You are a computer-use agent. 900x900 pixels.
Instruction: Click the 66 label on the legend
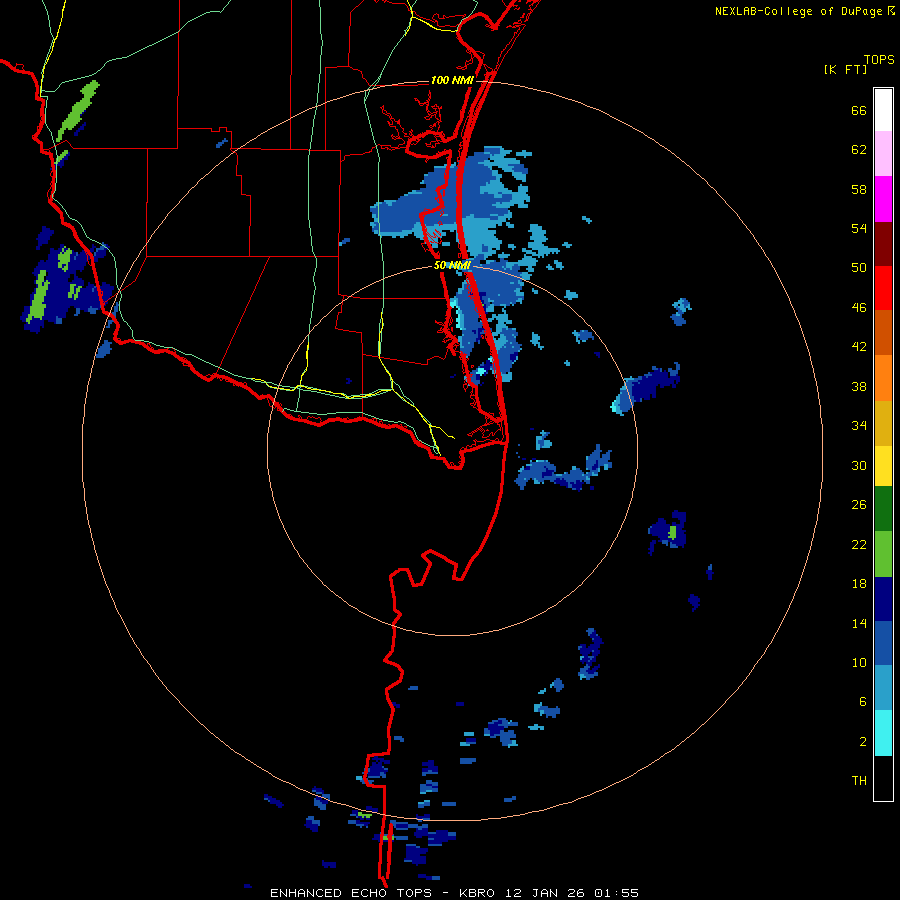tap(859, 110)
